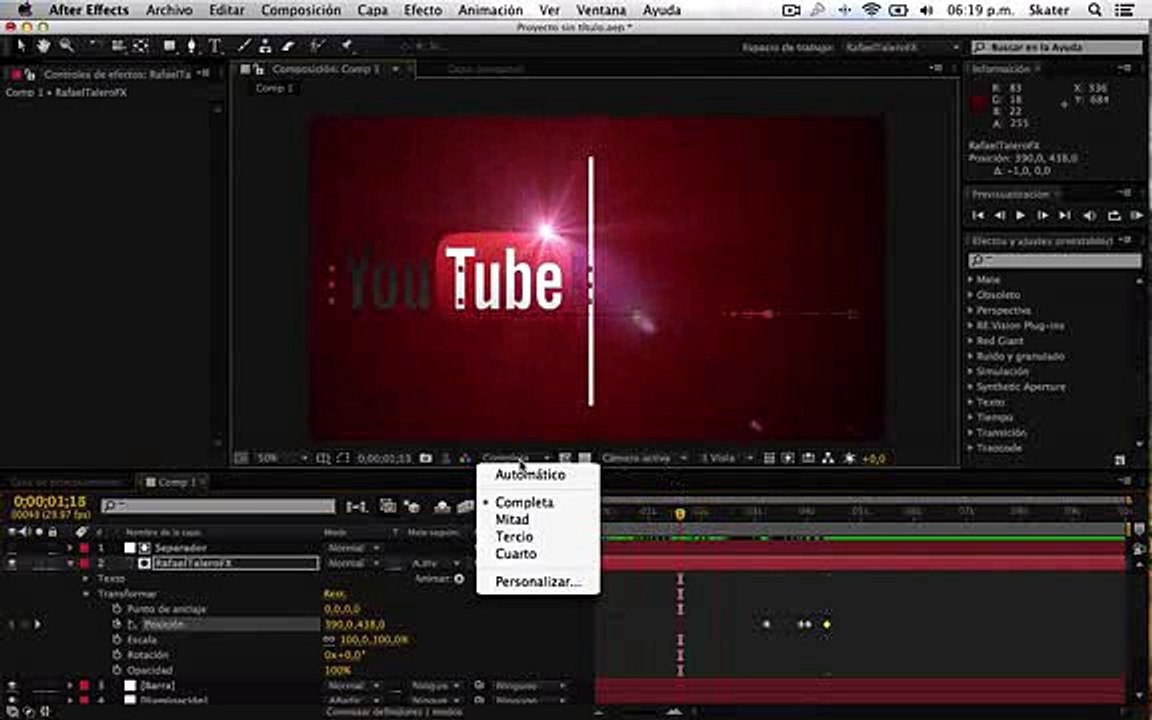The image size is (1152, 720).
Task: Click the Opacidad 100% value
Action: click(337, 670)
